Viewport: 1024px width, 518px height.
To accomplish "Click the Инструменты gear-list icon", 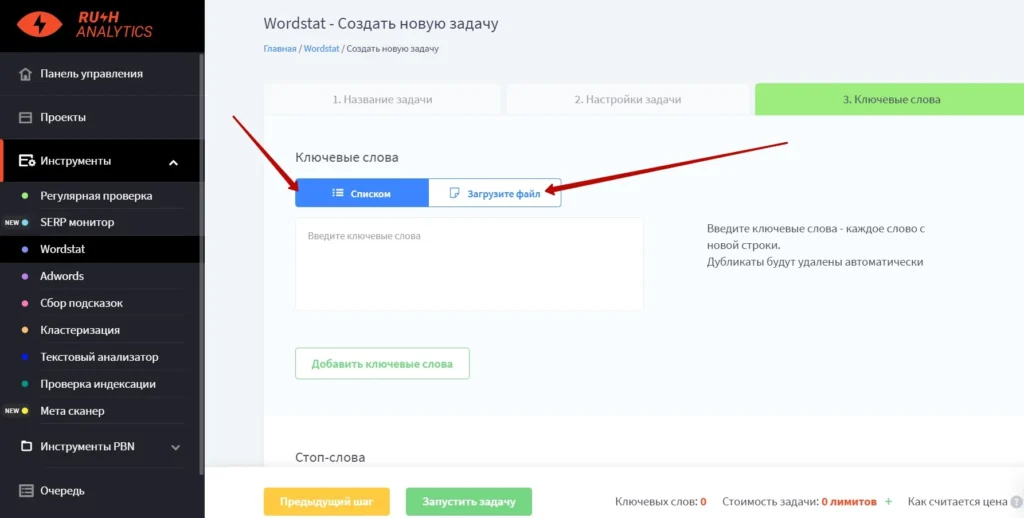I will tap(26, 161).
